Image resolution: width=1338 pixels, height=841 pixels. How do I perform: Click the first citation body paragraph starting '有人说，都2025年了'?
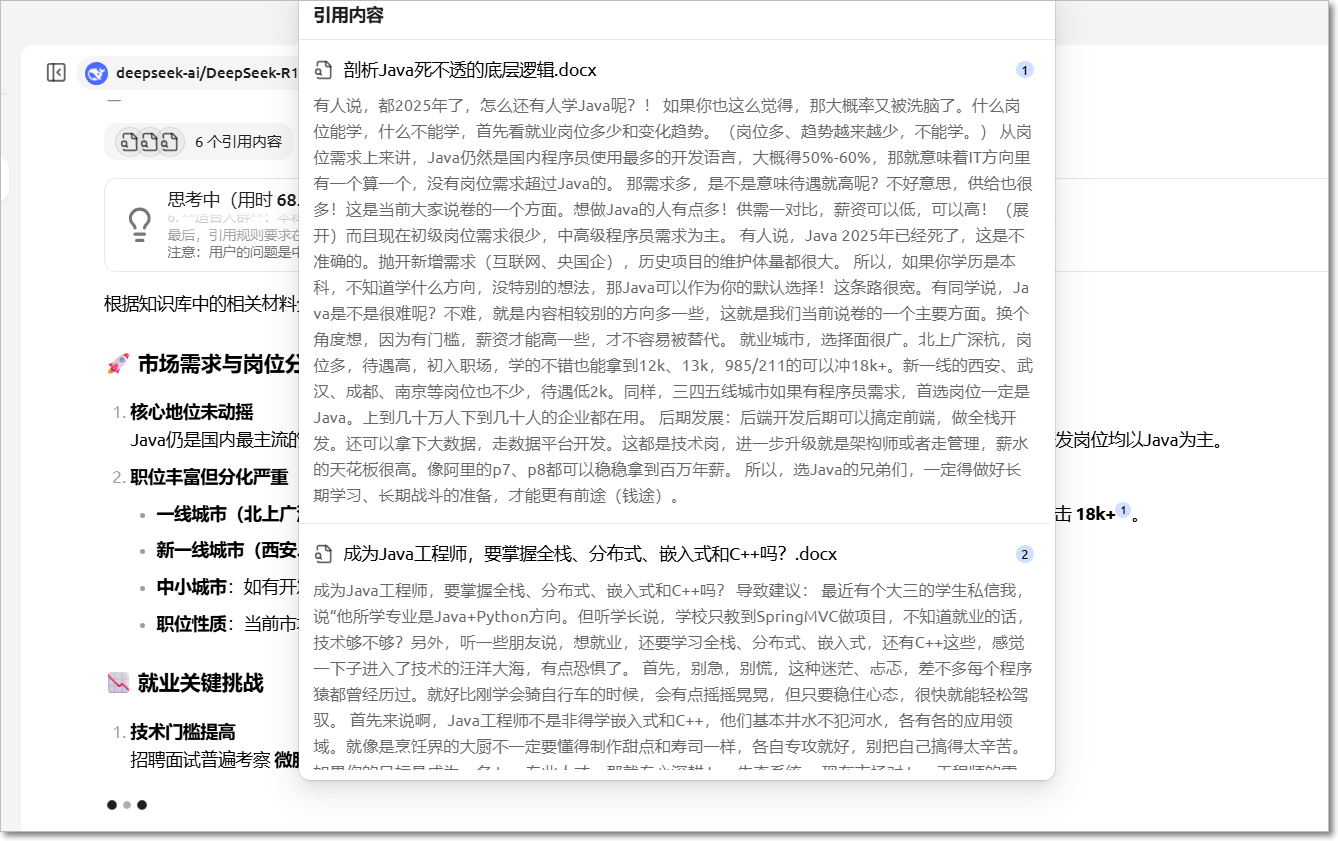pyautogui.click(x=673, y=300)
